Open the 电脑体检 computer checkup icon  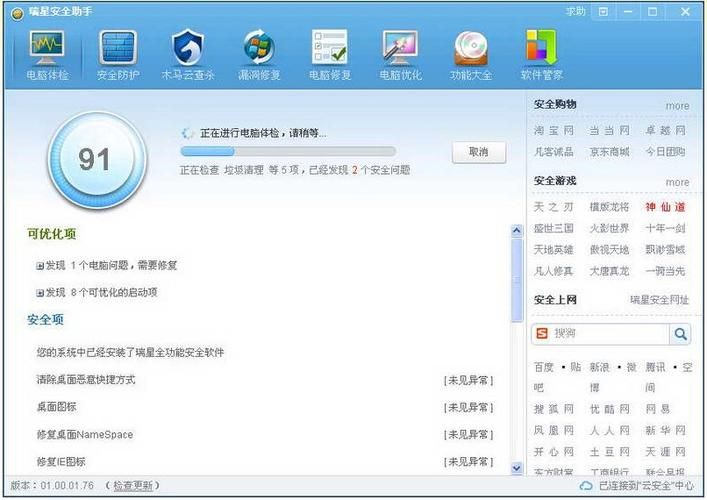(x=47, y=49)
